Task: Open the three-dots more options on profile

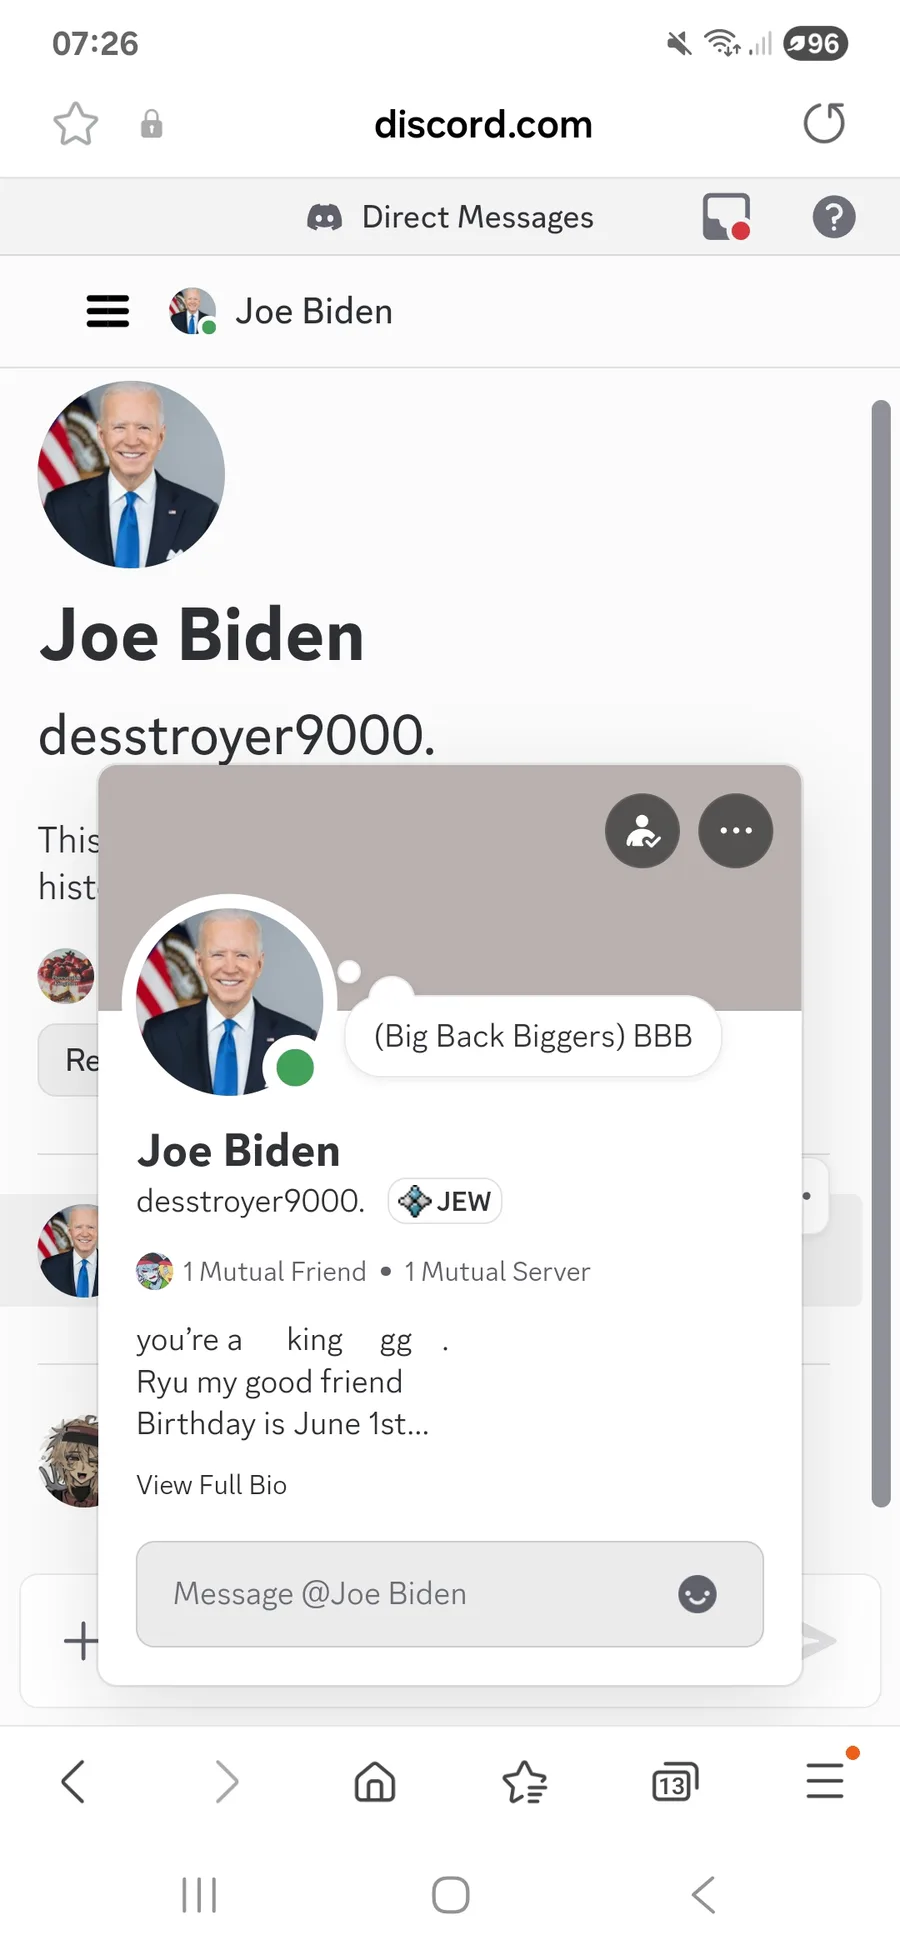Action: coord(736,831)
